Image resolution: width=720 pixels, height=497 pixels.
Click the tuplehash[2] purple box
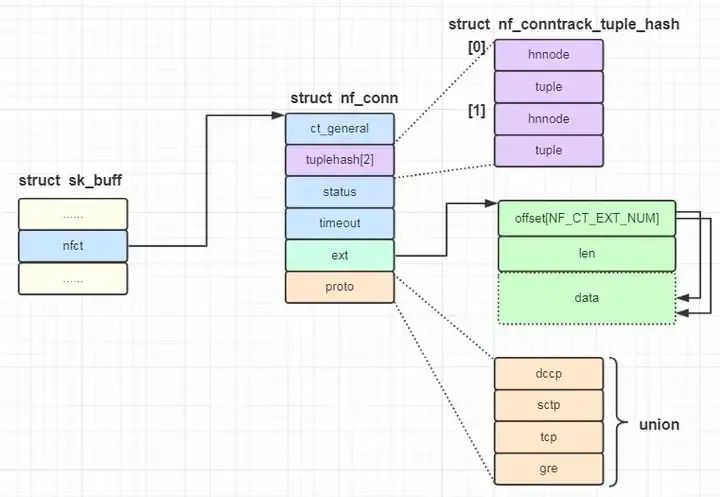(x=339, y=160)
